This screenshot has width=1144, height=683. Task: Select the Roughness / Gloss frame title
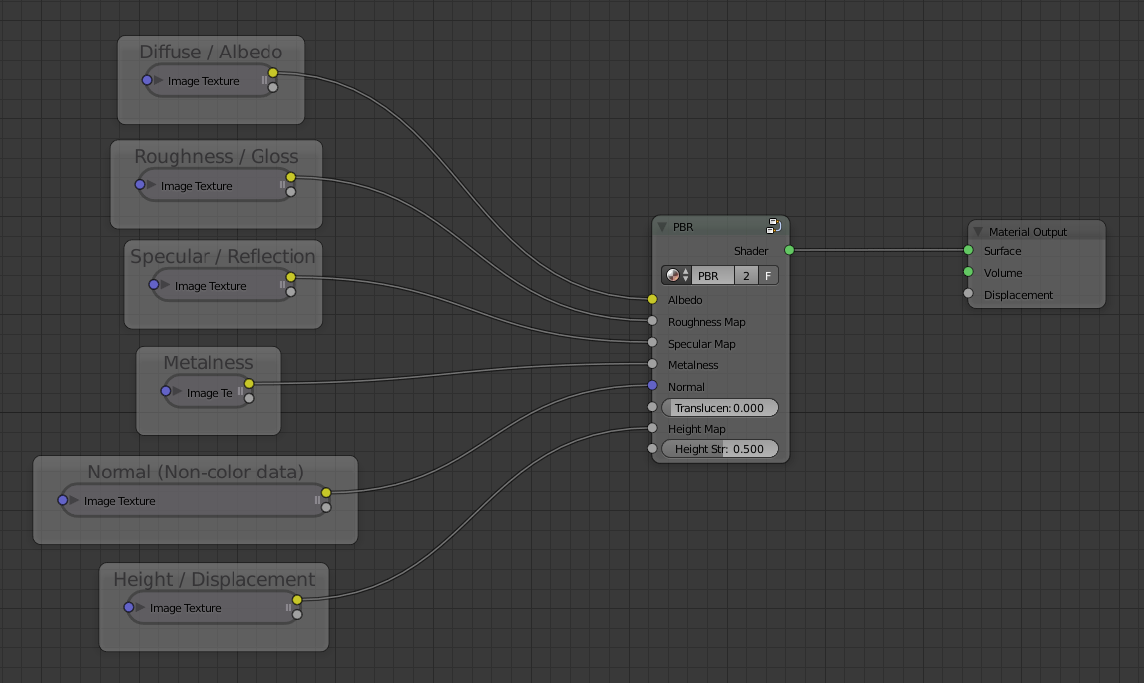point(216,156)
